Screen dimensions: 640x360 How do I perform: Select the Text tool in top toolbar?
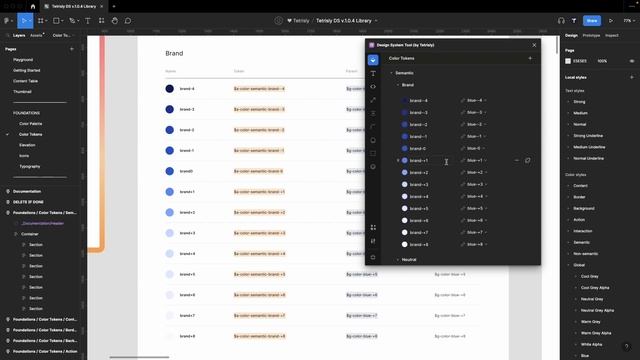click(88, 21)
